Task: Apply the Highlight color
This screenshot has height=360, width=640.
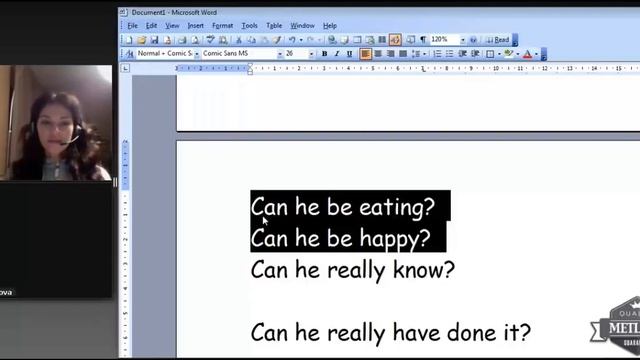Action: pos(508,54)
